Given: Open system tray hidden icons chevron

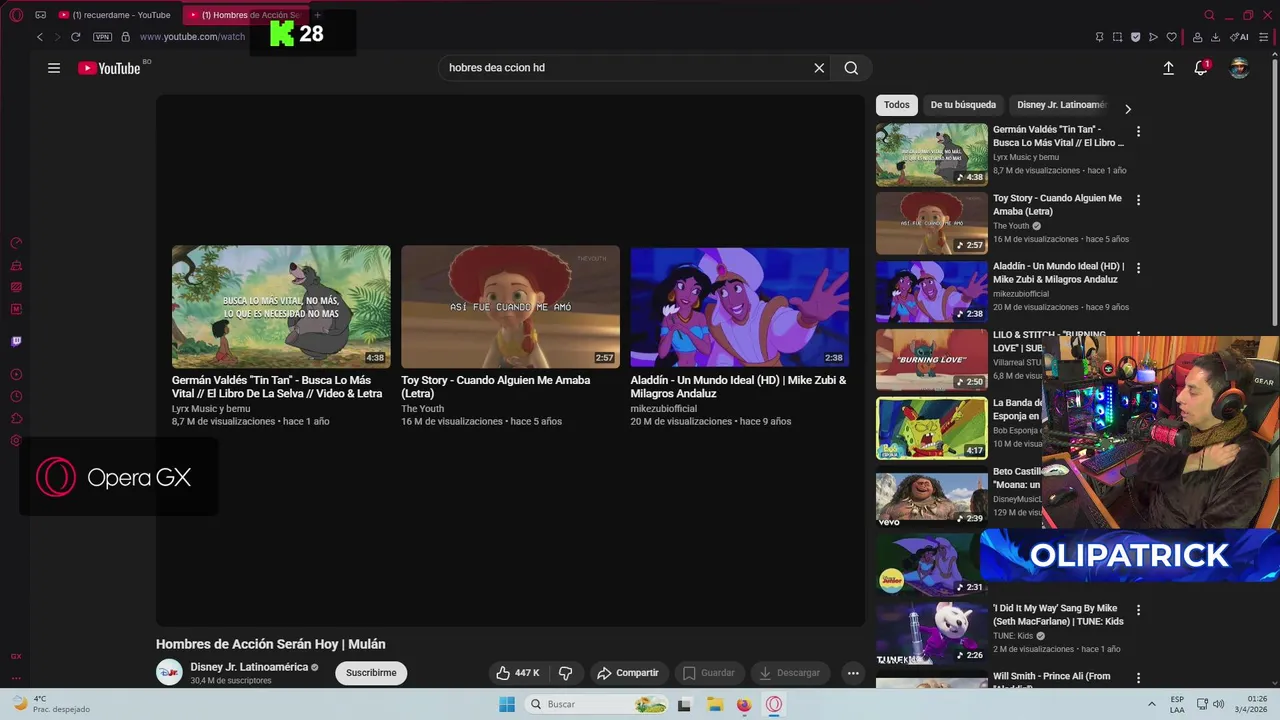Looking at the screenshot, I should (x=1151, y=704).
